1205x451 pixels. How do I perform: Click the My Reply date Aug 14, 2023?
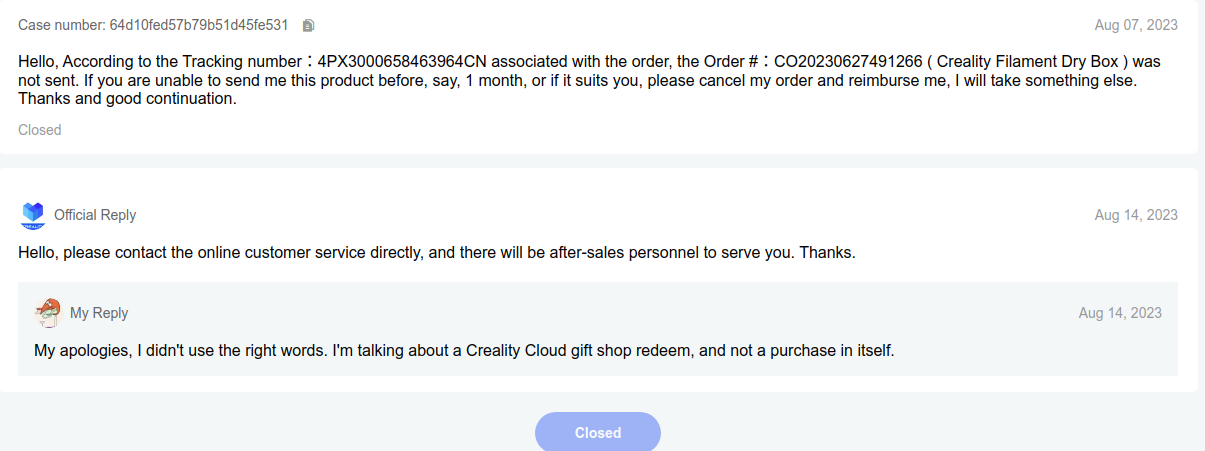(1120, 313)
